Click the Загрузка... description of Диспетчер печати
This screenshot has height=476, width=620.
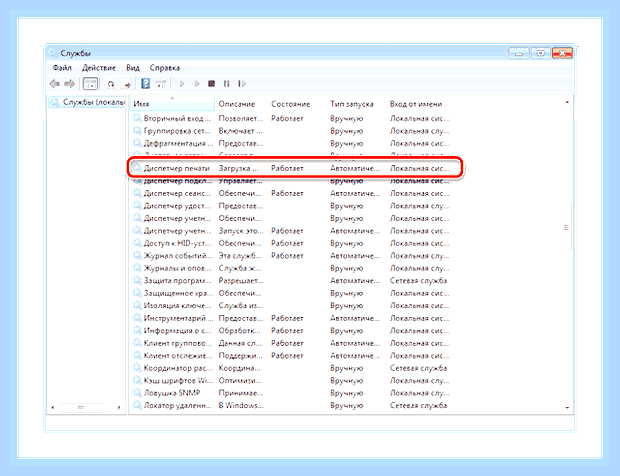tap(238, 168)
